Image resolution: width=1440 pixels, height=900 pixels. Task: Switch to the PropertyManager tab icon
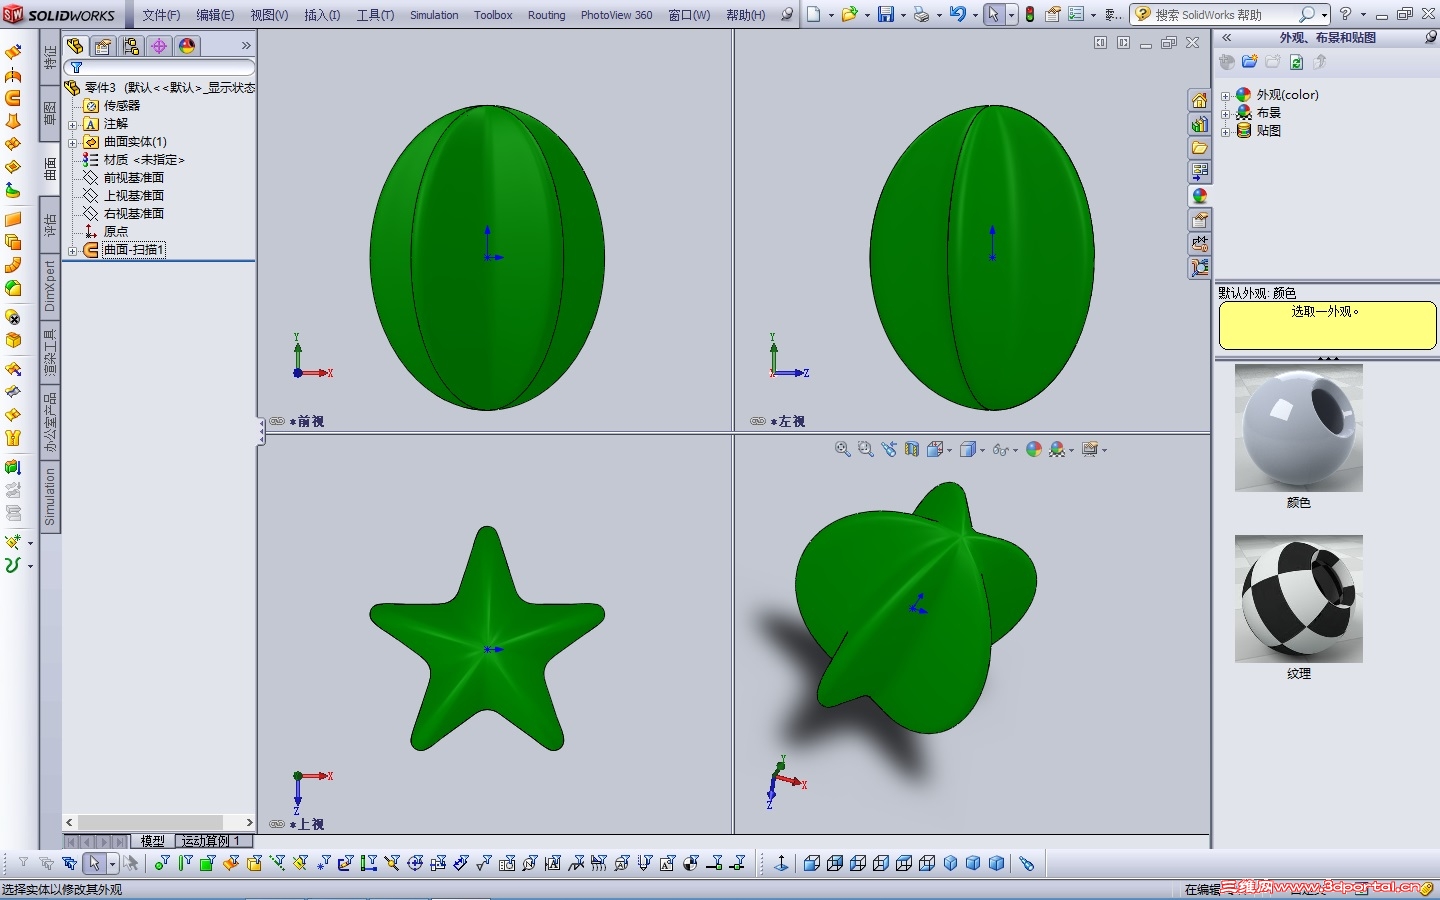103,46
